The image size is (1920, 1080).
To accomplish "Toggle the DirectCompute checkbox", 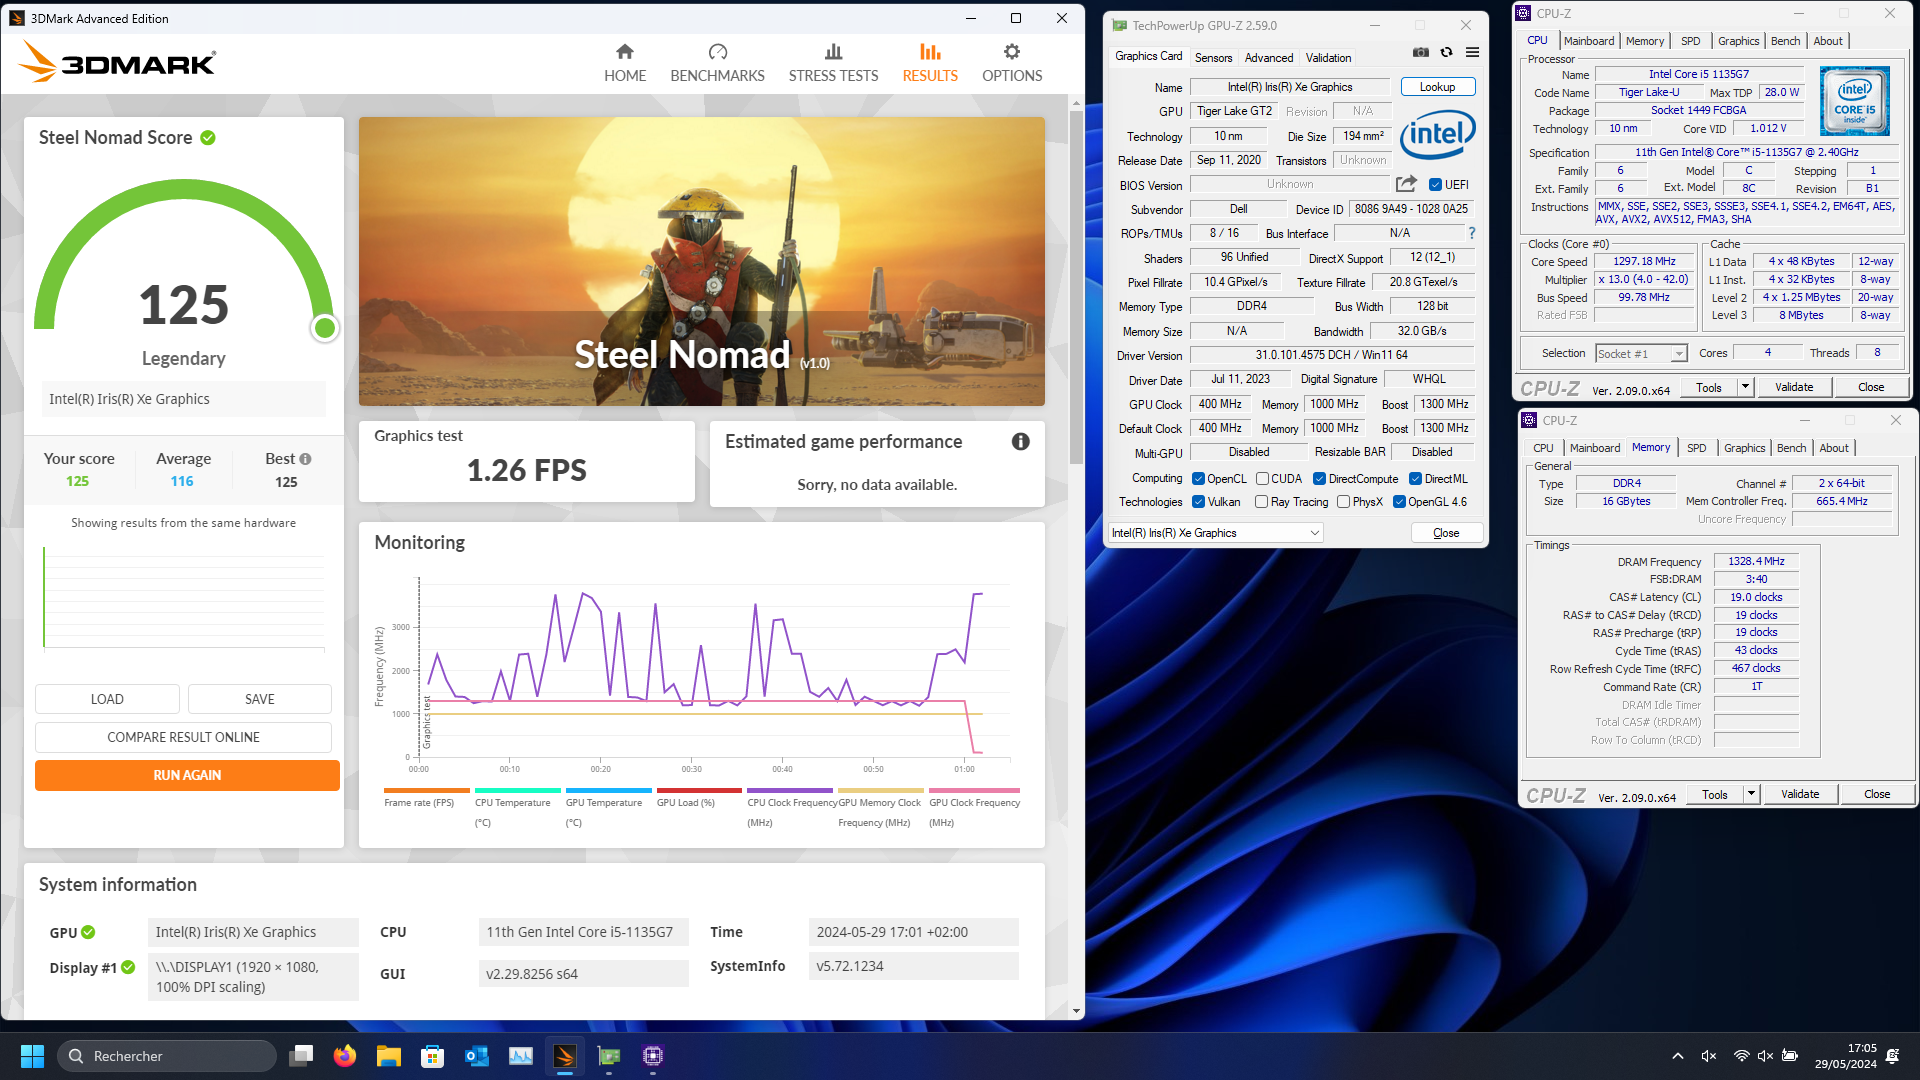I will 1319,479.
